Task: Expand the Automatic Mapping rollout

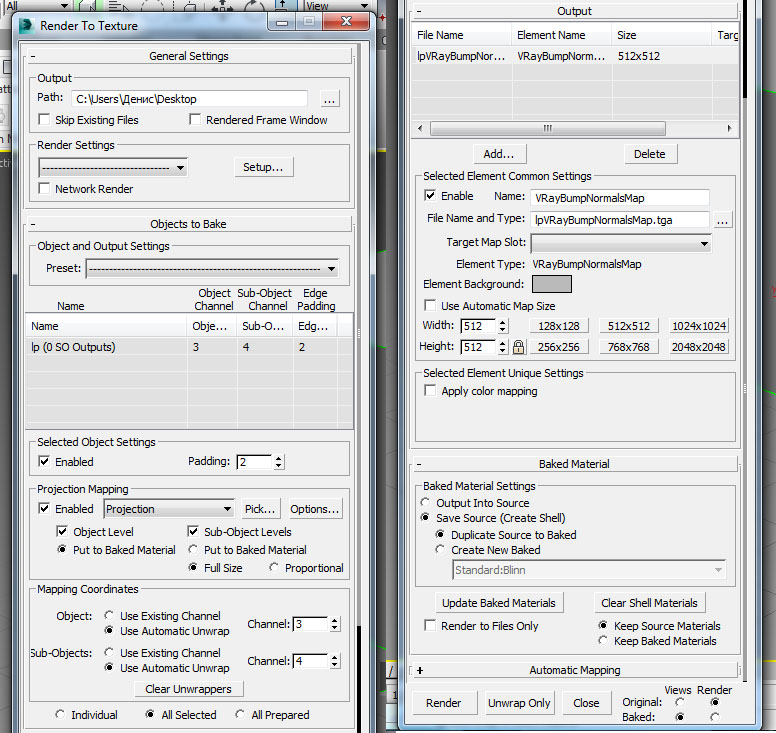Action: [x=574, y=670]
